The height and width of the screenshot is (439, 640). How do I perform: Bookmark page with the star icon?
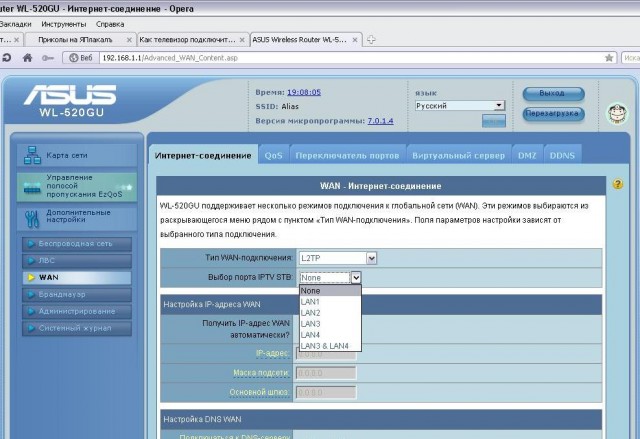pyautogui.click(x=609, y=58)
